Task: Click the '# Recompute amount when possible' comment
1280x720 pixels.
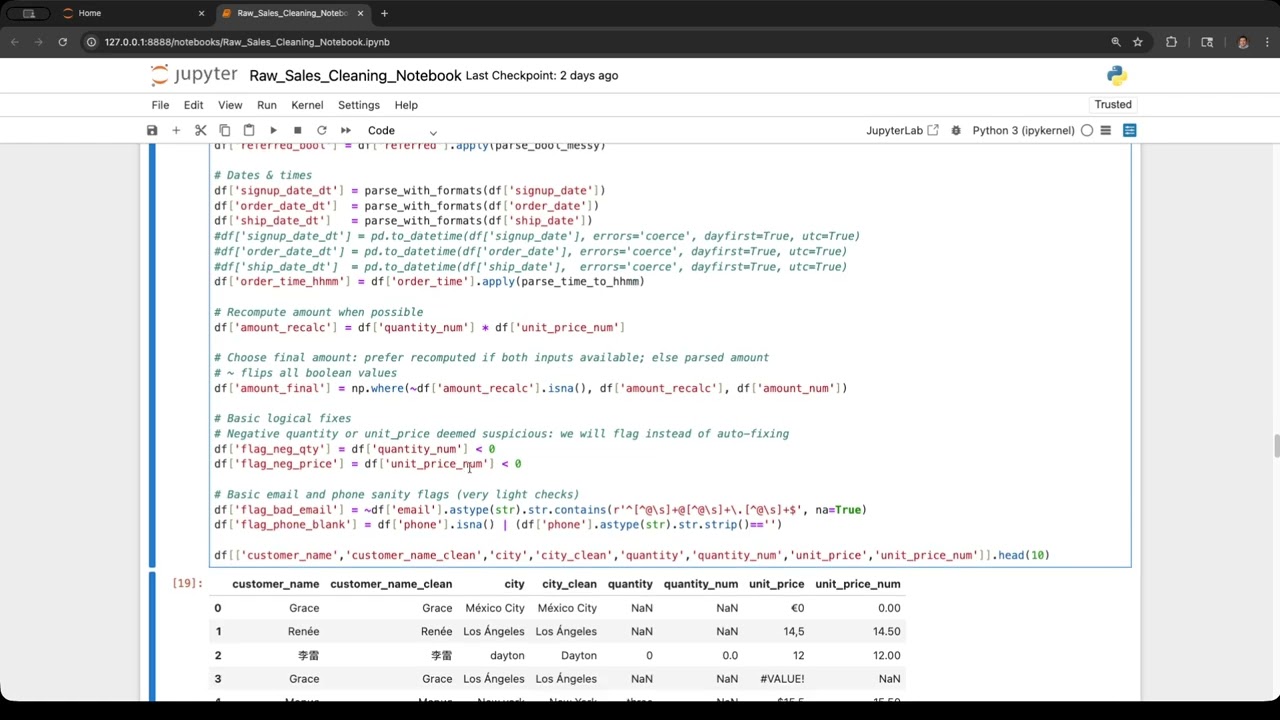Action: (x=318, y=312)
